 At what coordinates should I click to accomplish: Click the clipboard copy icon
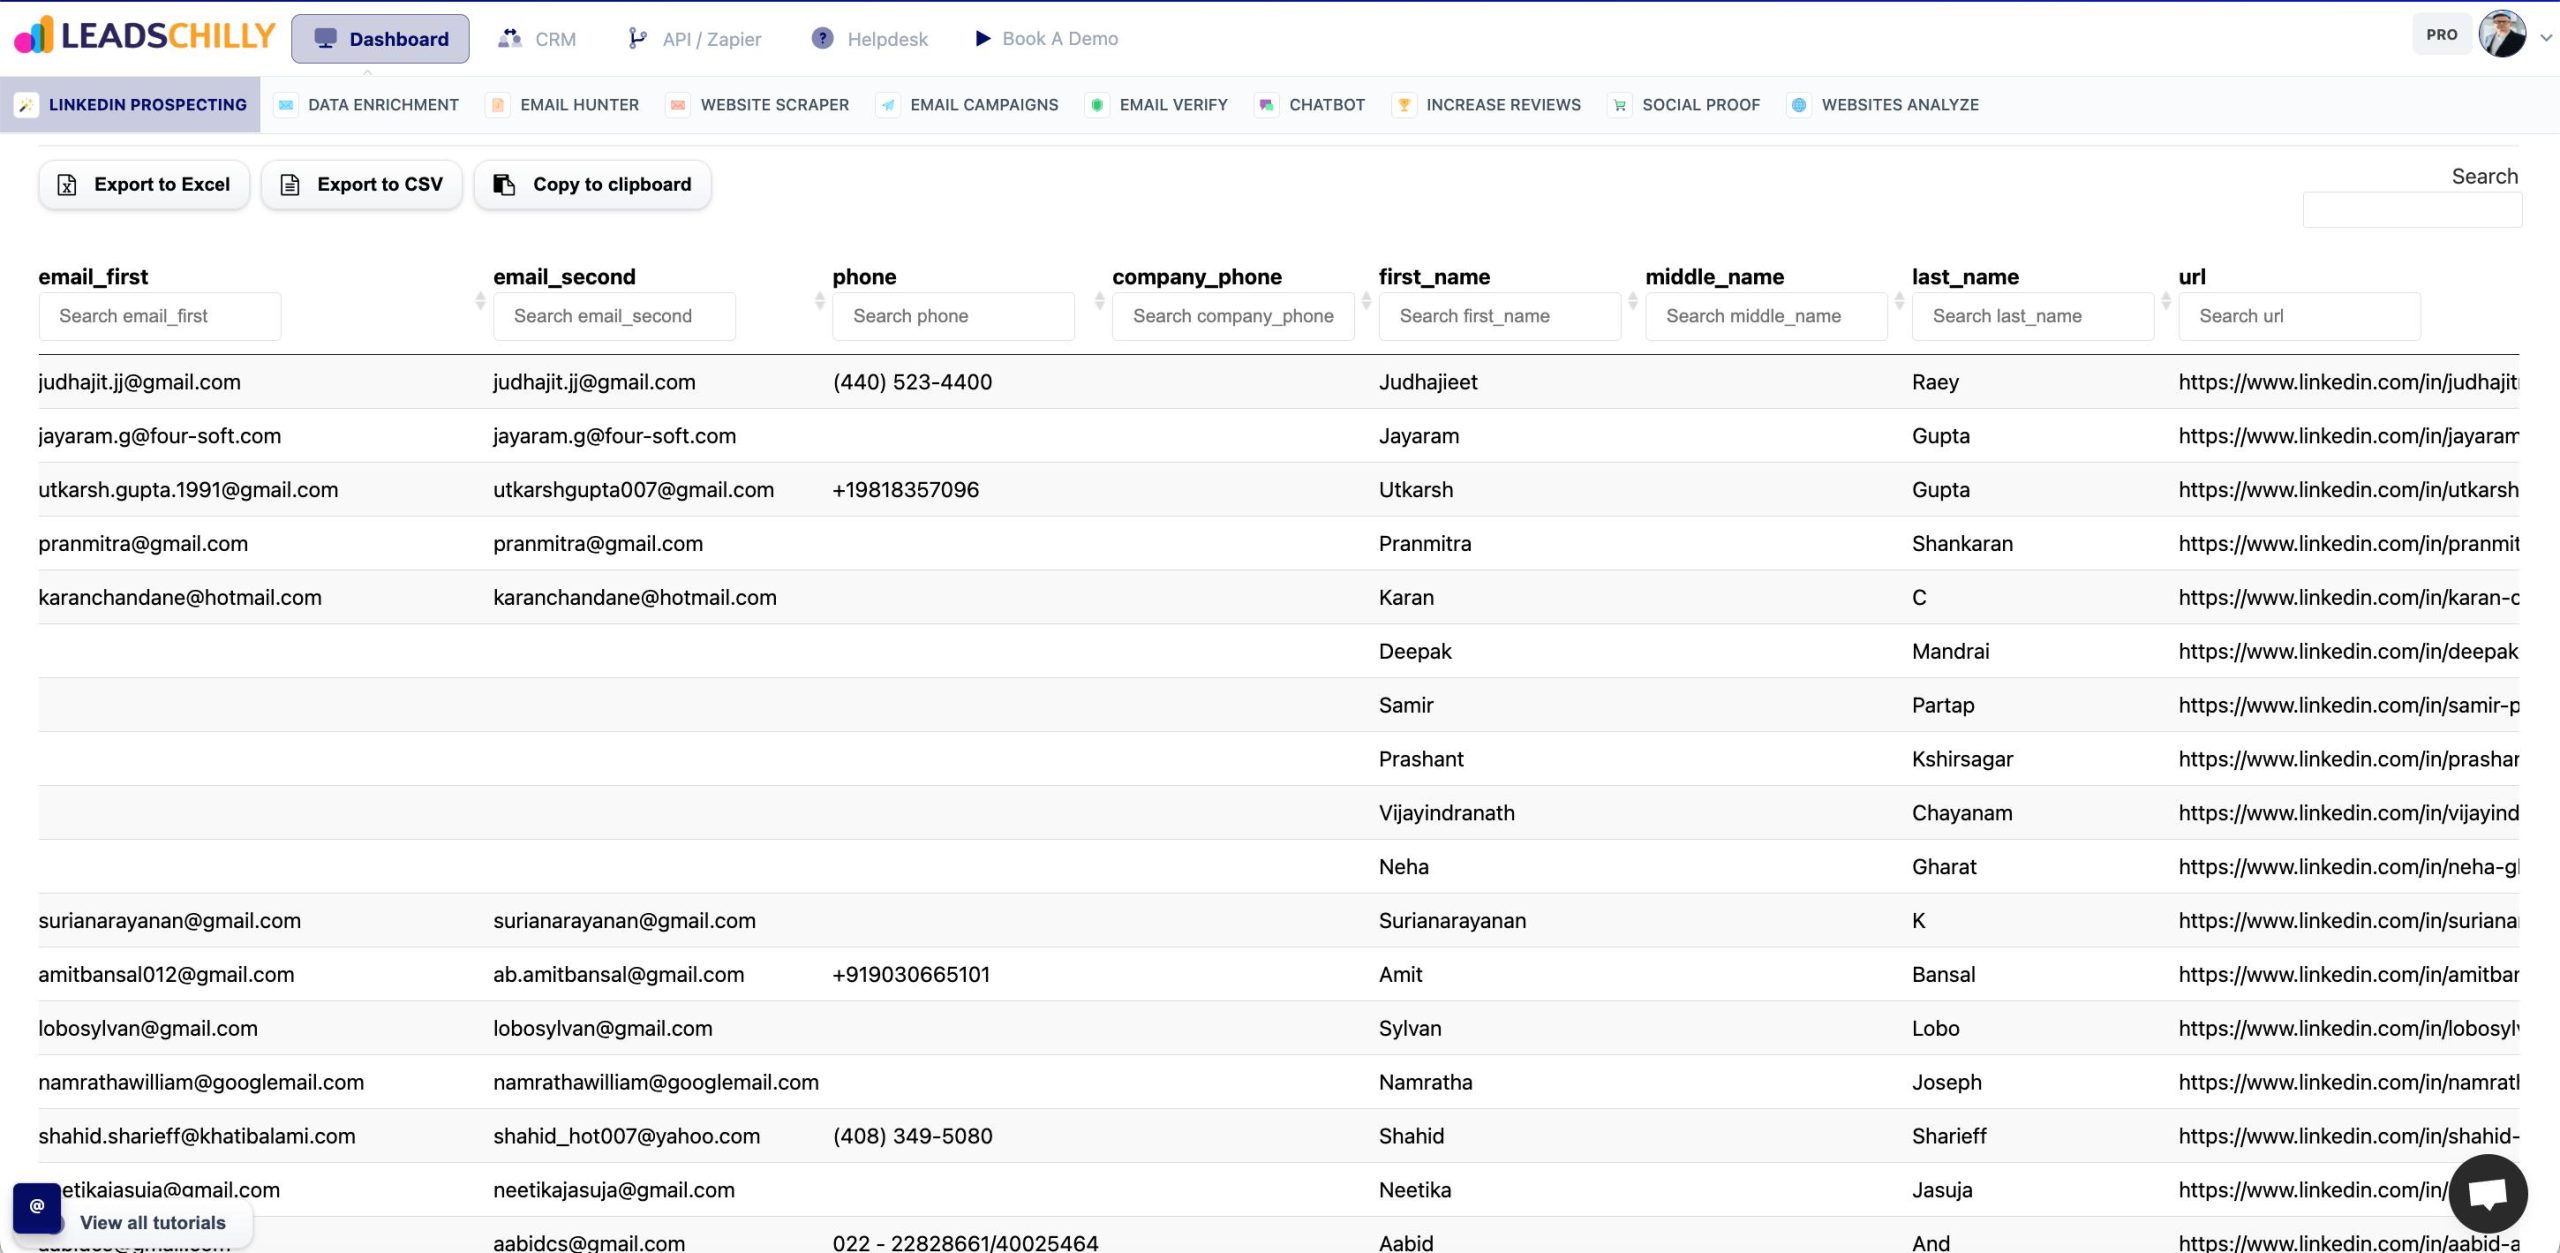click(505, 185)
